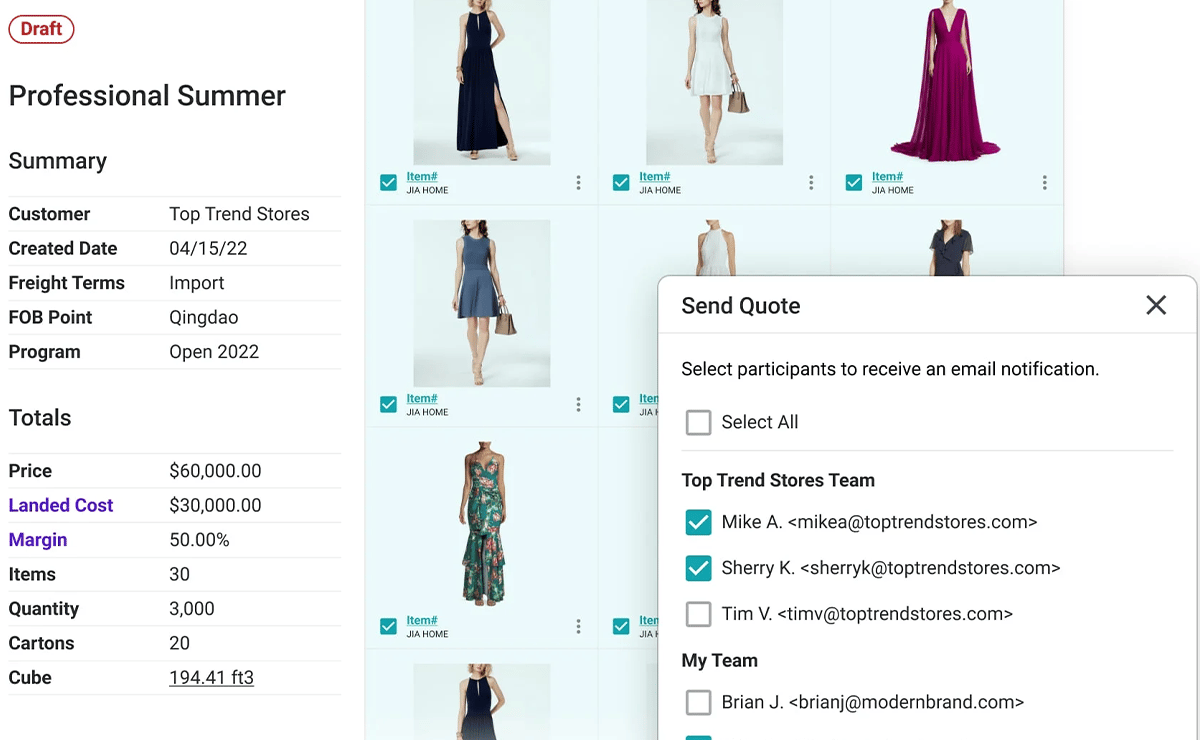
Task: Click the Draft status badge
Action: coord(41,29)
